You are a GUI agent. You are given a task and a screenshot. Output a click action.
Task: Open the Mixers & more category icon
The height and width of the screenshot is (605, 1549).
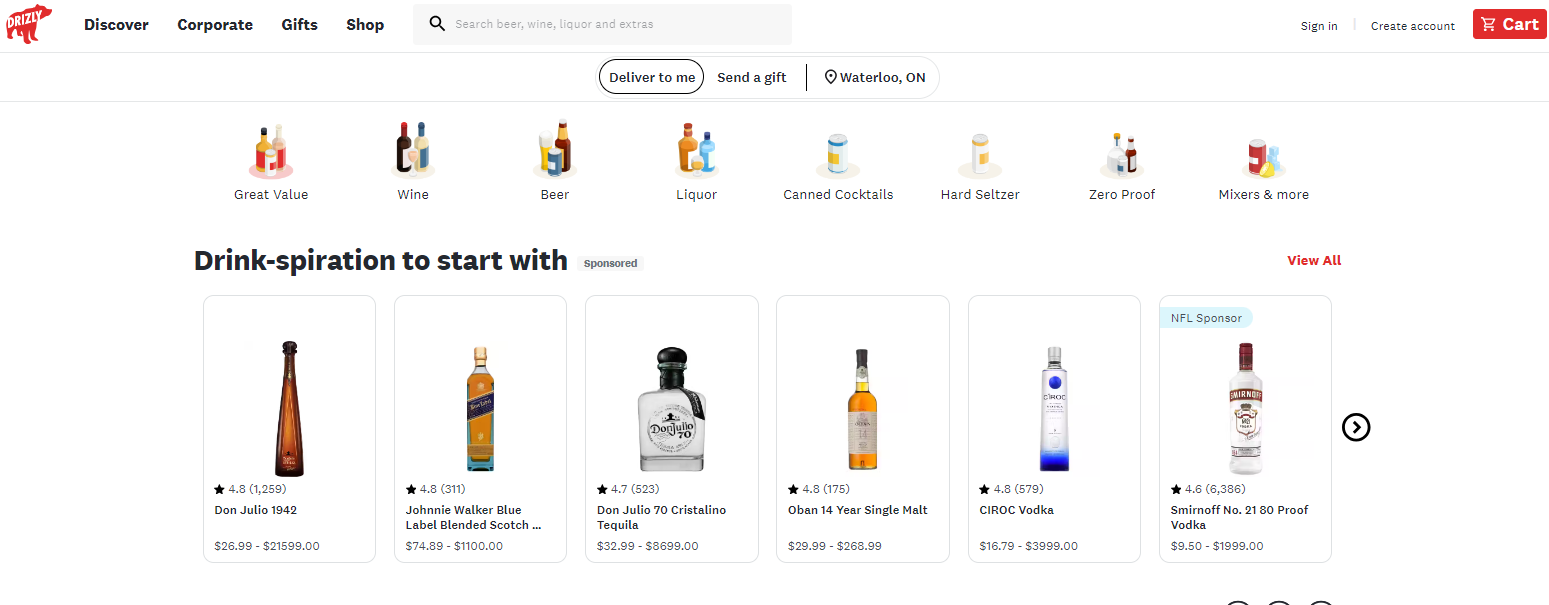pyautogui.click(x=1264, y=158)
